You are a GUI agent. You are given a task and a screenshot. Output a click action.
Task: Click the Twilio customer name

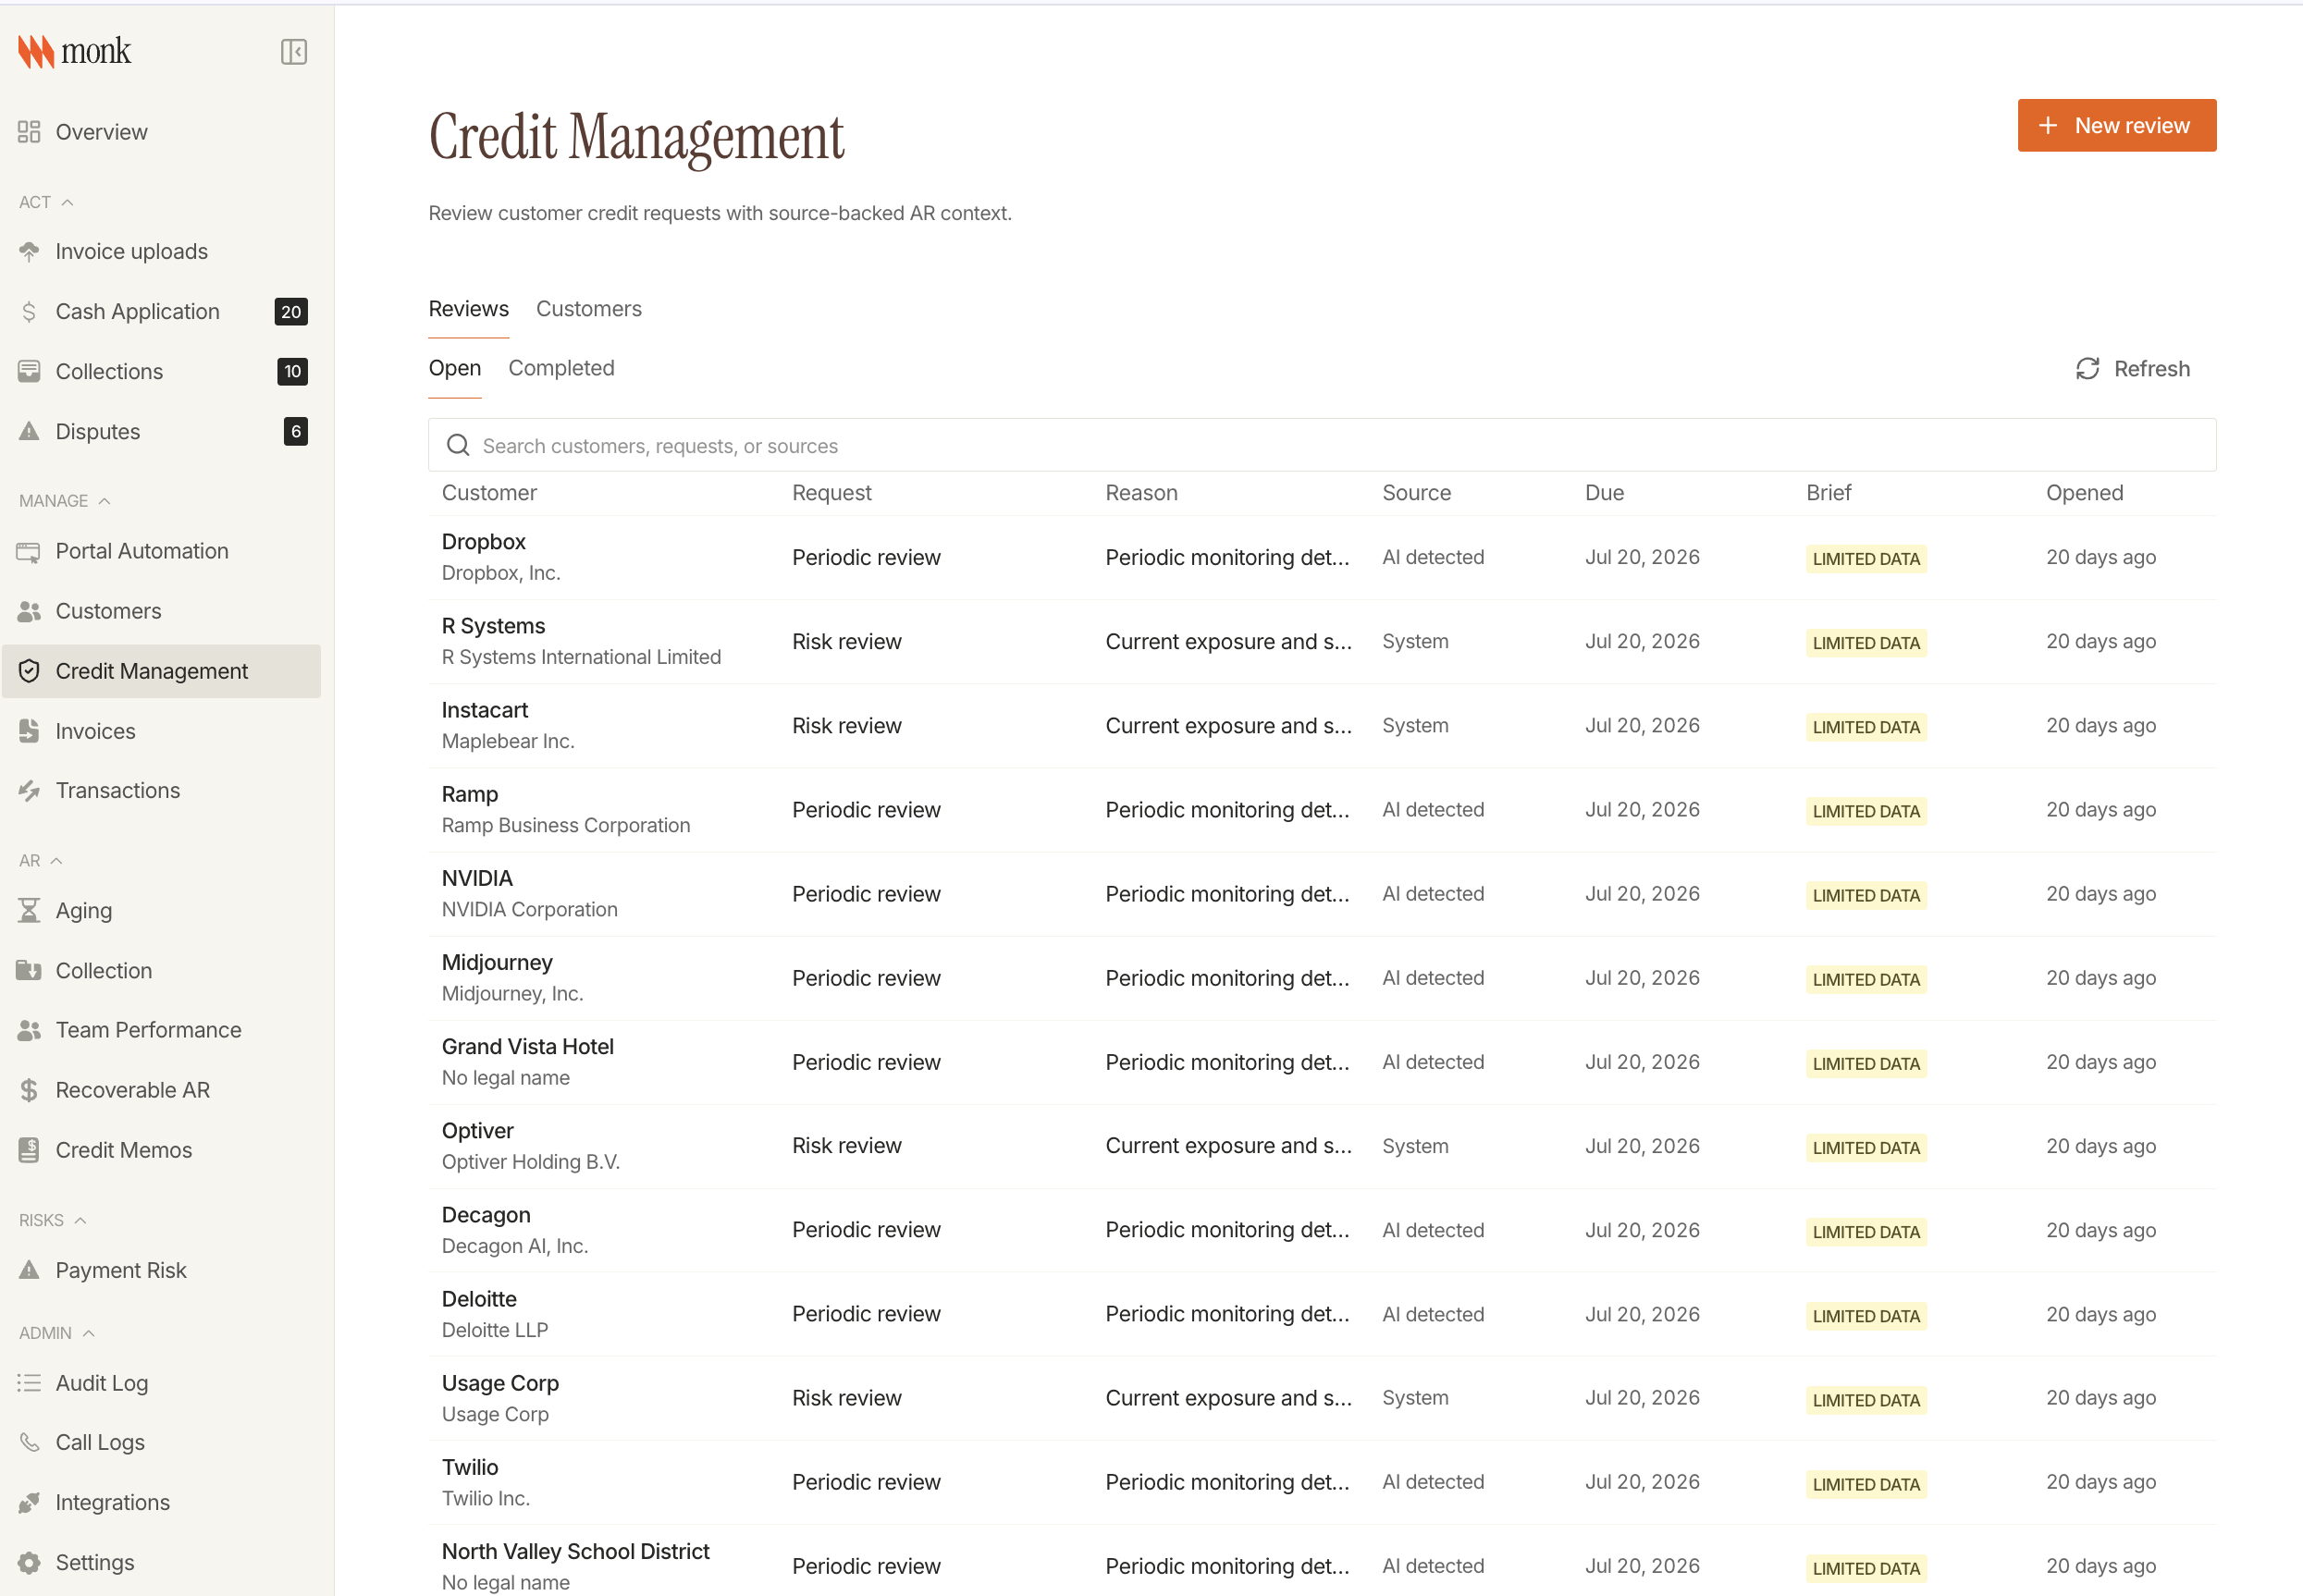click(x=470, y=1467)
